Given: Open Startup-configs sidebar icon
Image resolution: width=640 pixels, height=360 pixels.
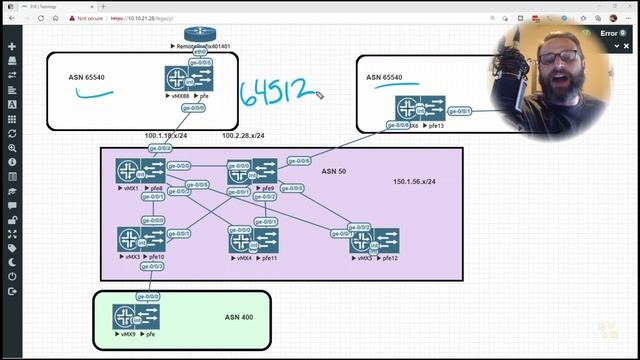Looking at the screenshot, I should point(12,90).
